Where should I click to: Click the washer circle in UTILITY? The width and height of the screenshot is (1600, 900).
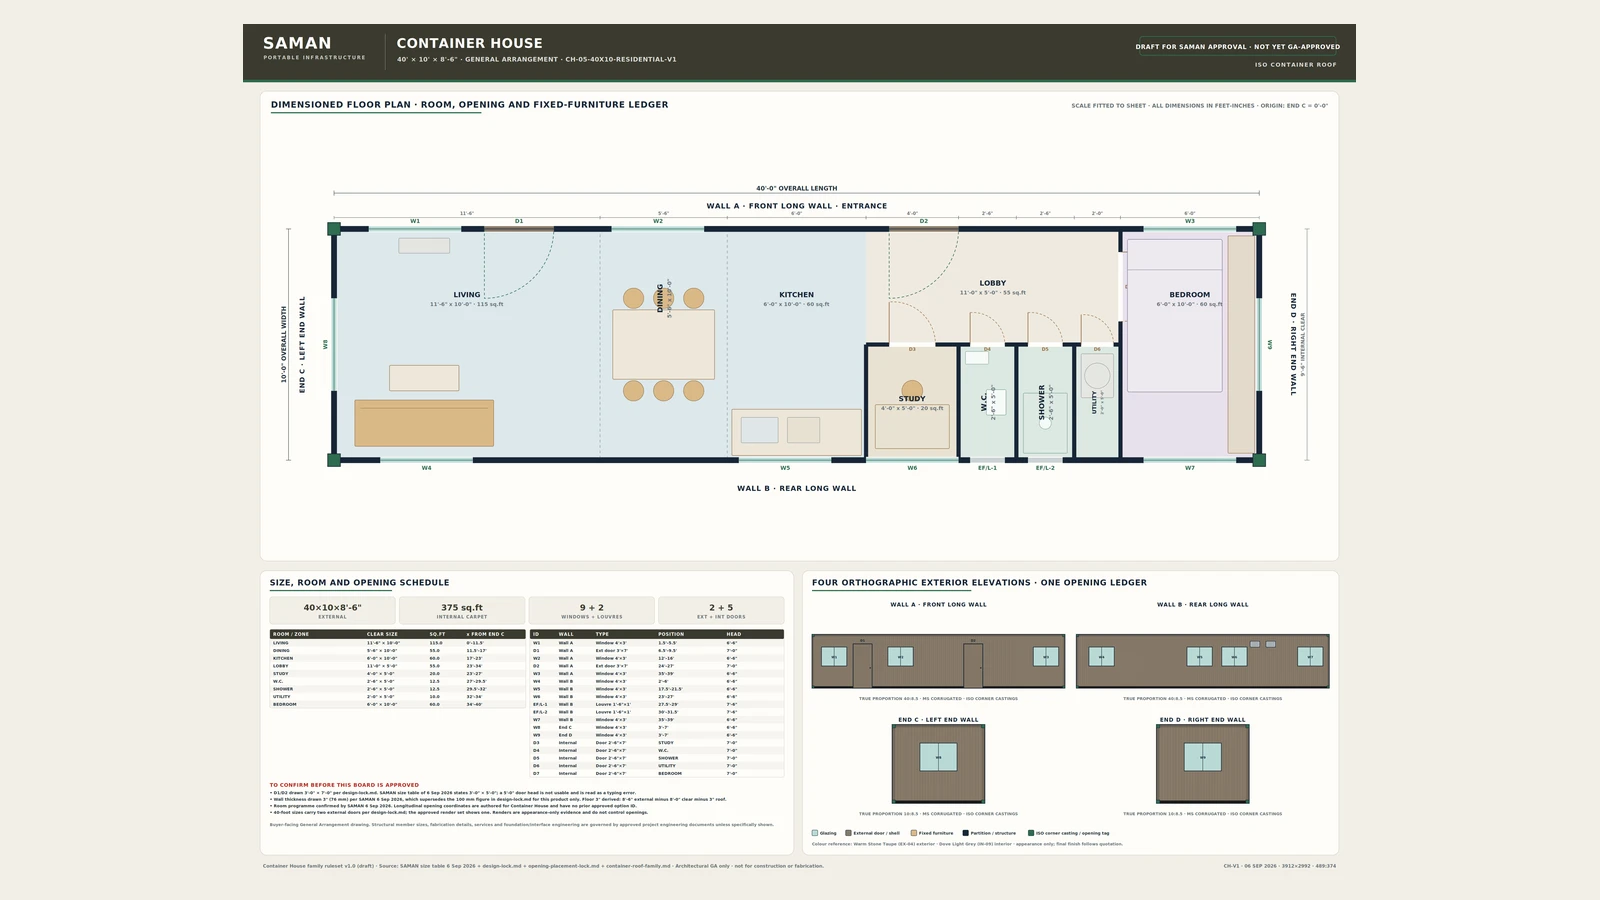click(1097, 375)
